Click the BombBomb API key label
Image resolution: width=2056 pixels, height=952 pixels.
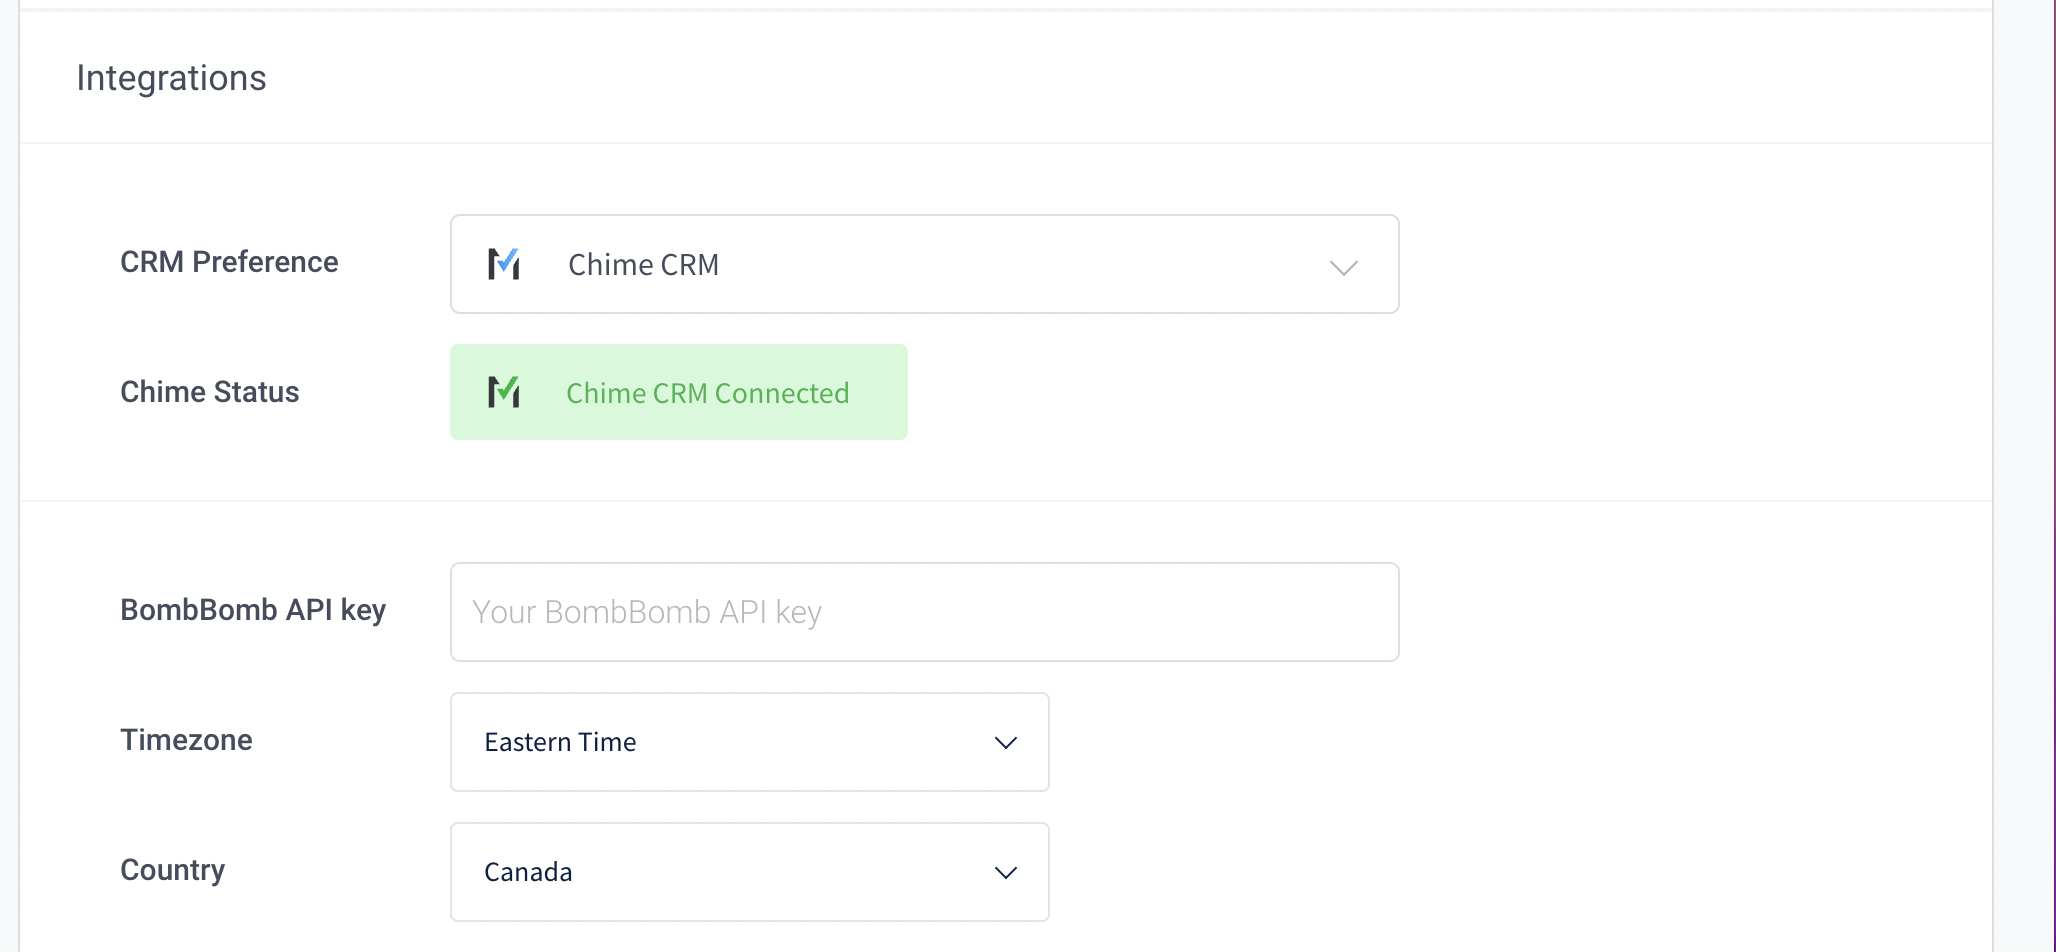point(253,610)
